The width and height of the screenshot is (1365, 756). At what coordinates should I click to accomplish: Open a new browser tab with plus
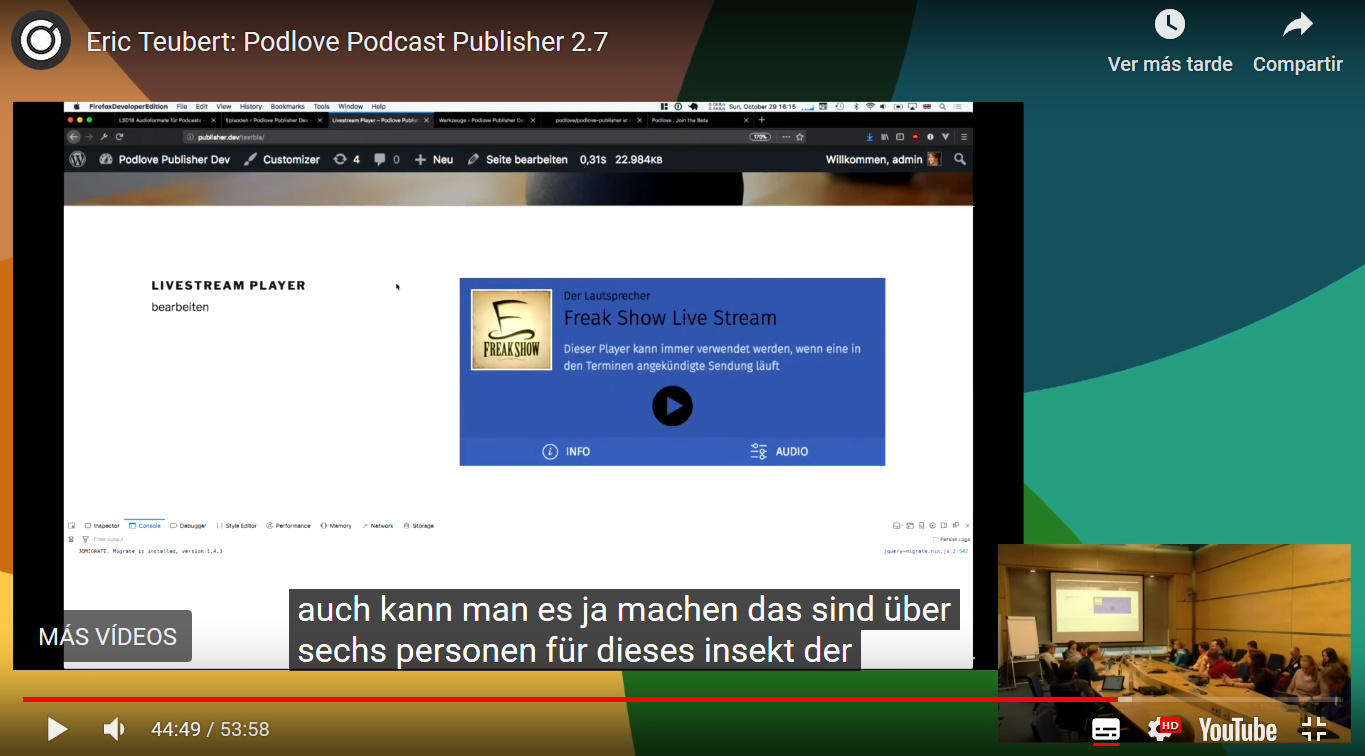click(x=762, y=120)
